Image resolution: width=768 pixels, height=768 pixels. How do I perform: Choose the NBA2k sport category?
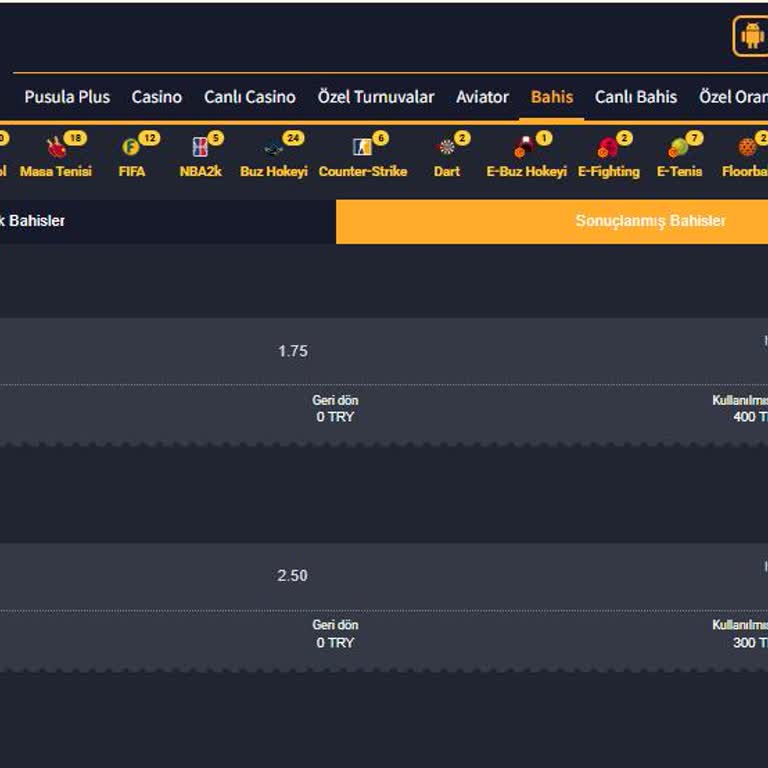[200, 149]
